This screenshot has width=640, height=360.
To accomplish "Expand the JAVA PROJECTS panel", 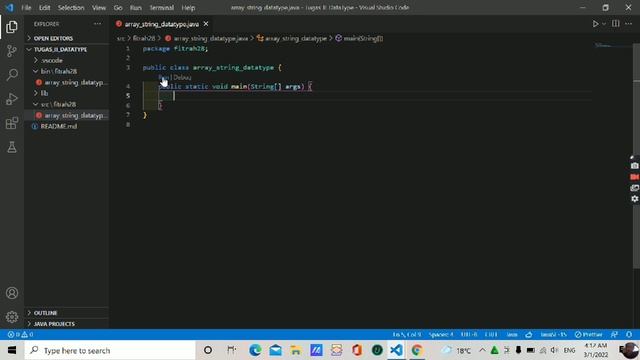I will [67, 324].
